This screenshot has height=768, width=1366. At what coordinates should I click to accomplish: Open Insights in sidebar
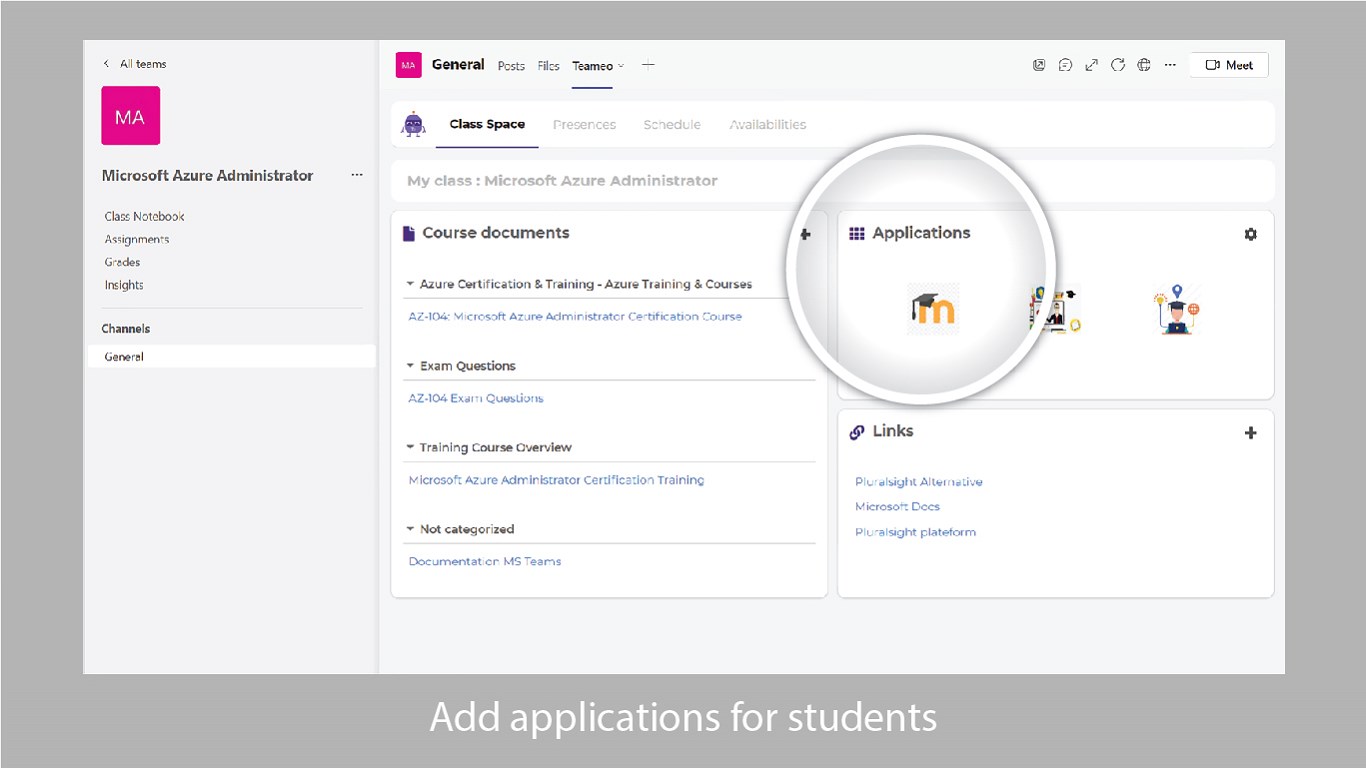pos(124,285)
